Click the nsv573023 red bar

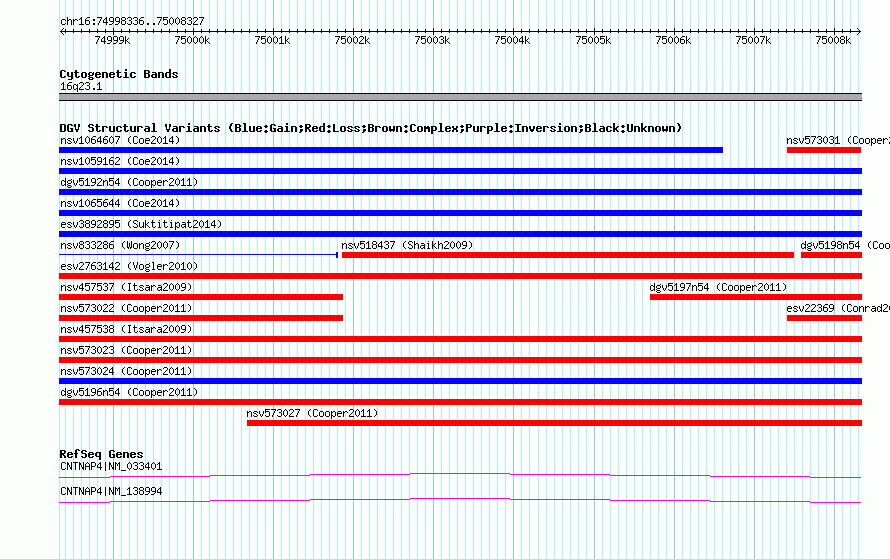(460, 360)
